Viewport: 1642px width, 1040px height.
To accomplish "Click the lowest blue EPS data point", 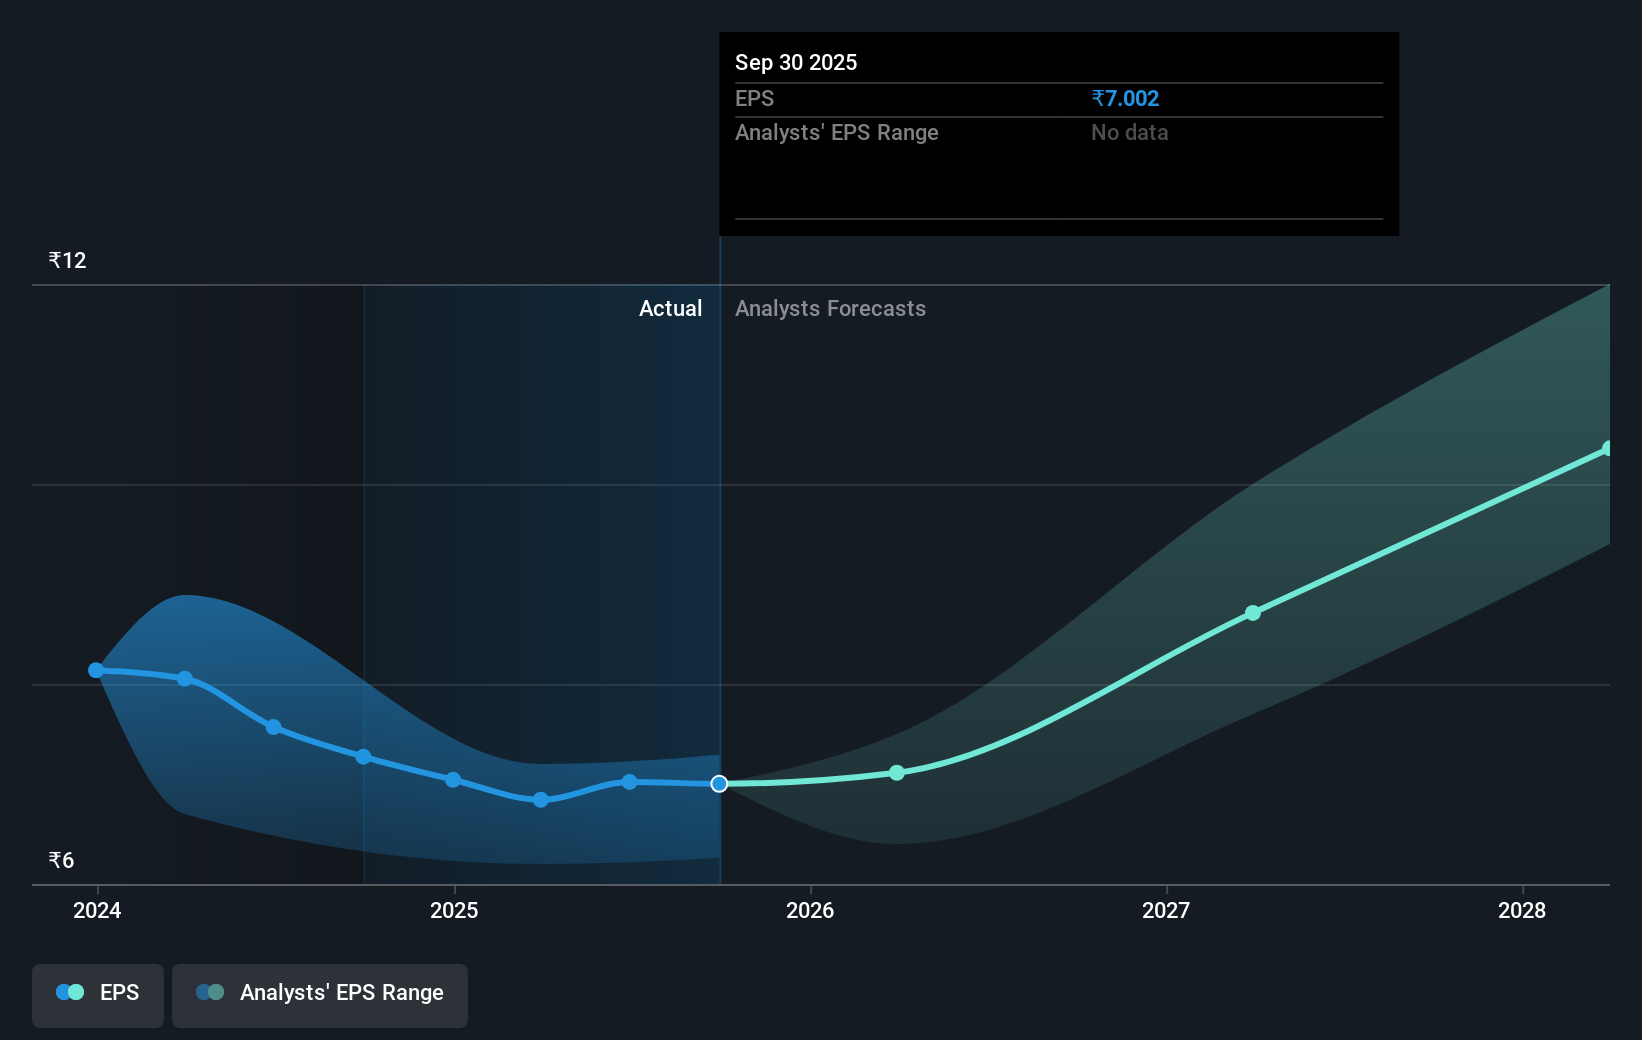I will pyautogui.click(x=539, y=800).
